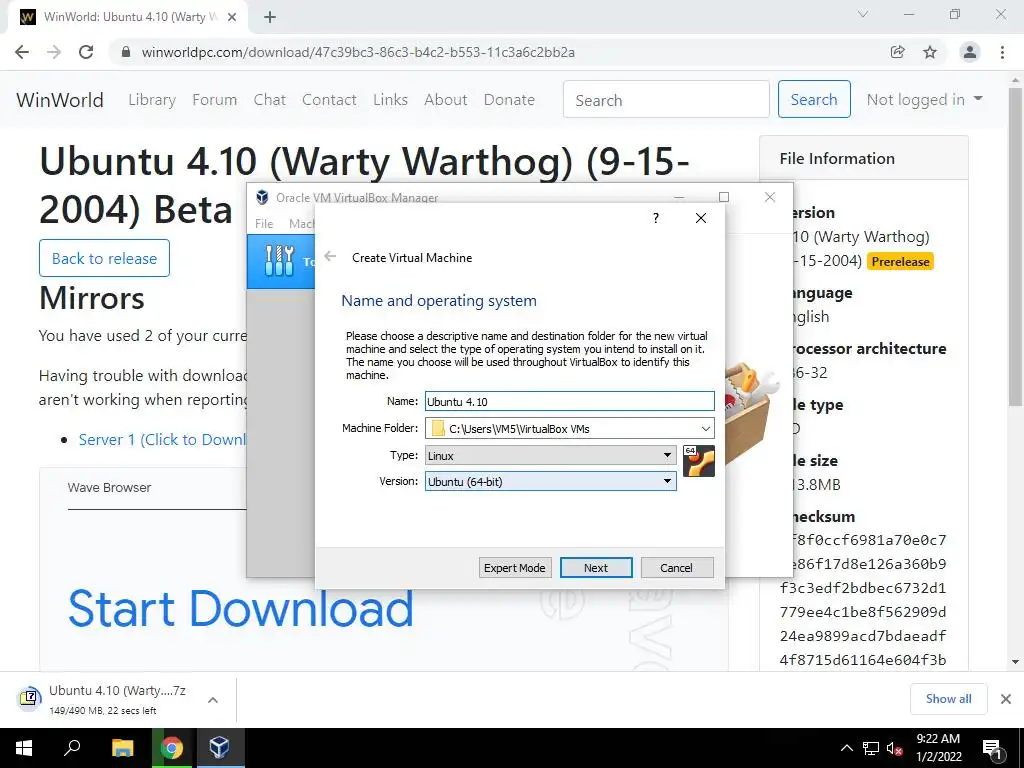Switch to VirtualBox in taskbar

coord(219,748)
